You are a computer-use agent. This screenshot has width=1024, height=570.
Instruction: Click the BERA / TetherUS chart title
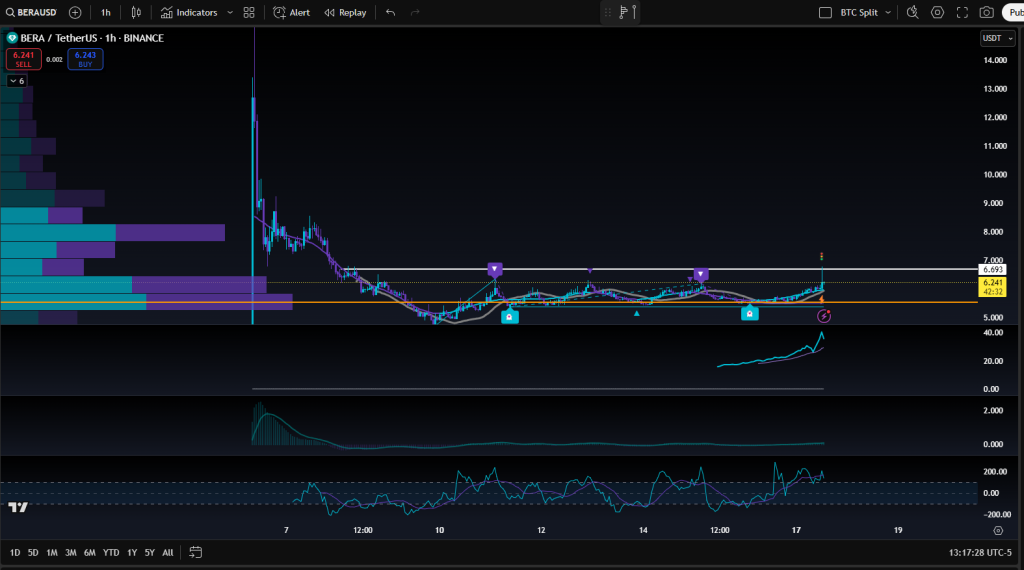tap(92, 38)
